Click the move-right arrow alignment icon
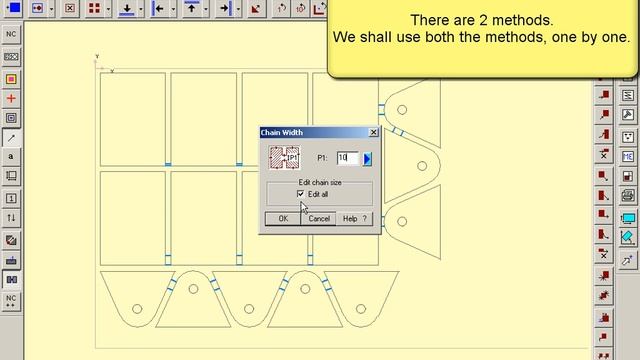This screenshot has height=360, width=640. (x=224, y=8)
